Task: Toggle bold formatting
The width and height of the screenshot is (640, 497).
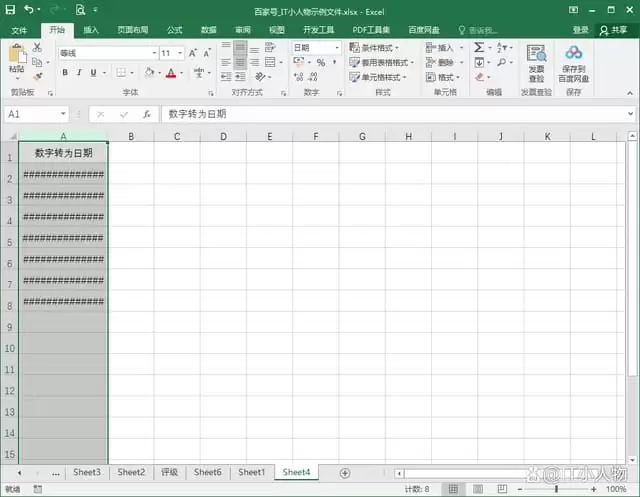Action: coord(65,73)
